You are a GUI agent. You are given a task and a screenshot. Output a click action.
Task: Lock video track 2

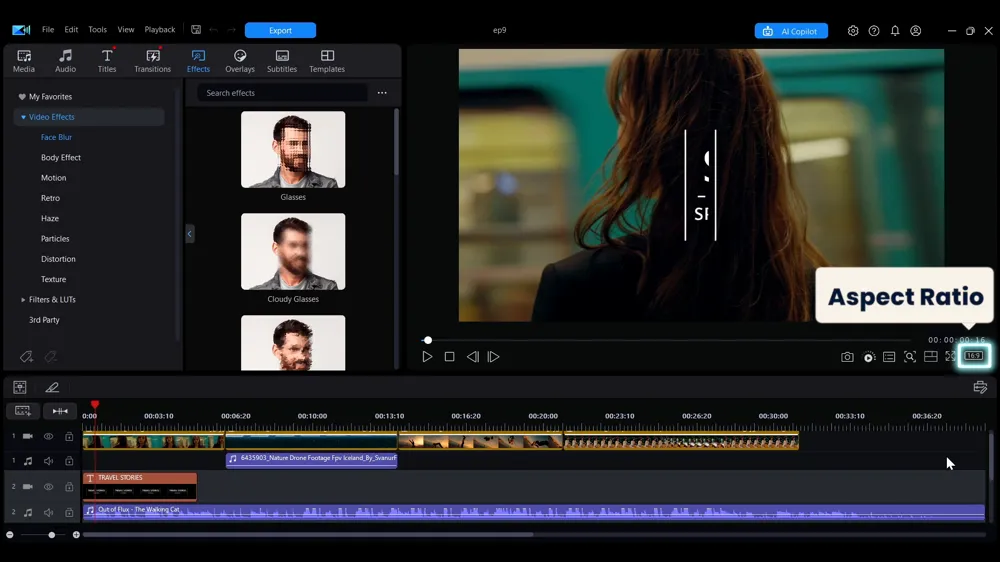69,487
